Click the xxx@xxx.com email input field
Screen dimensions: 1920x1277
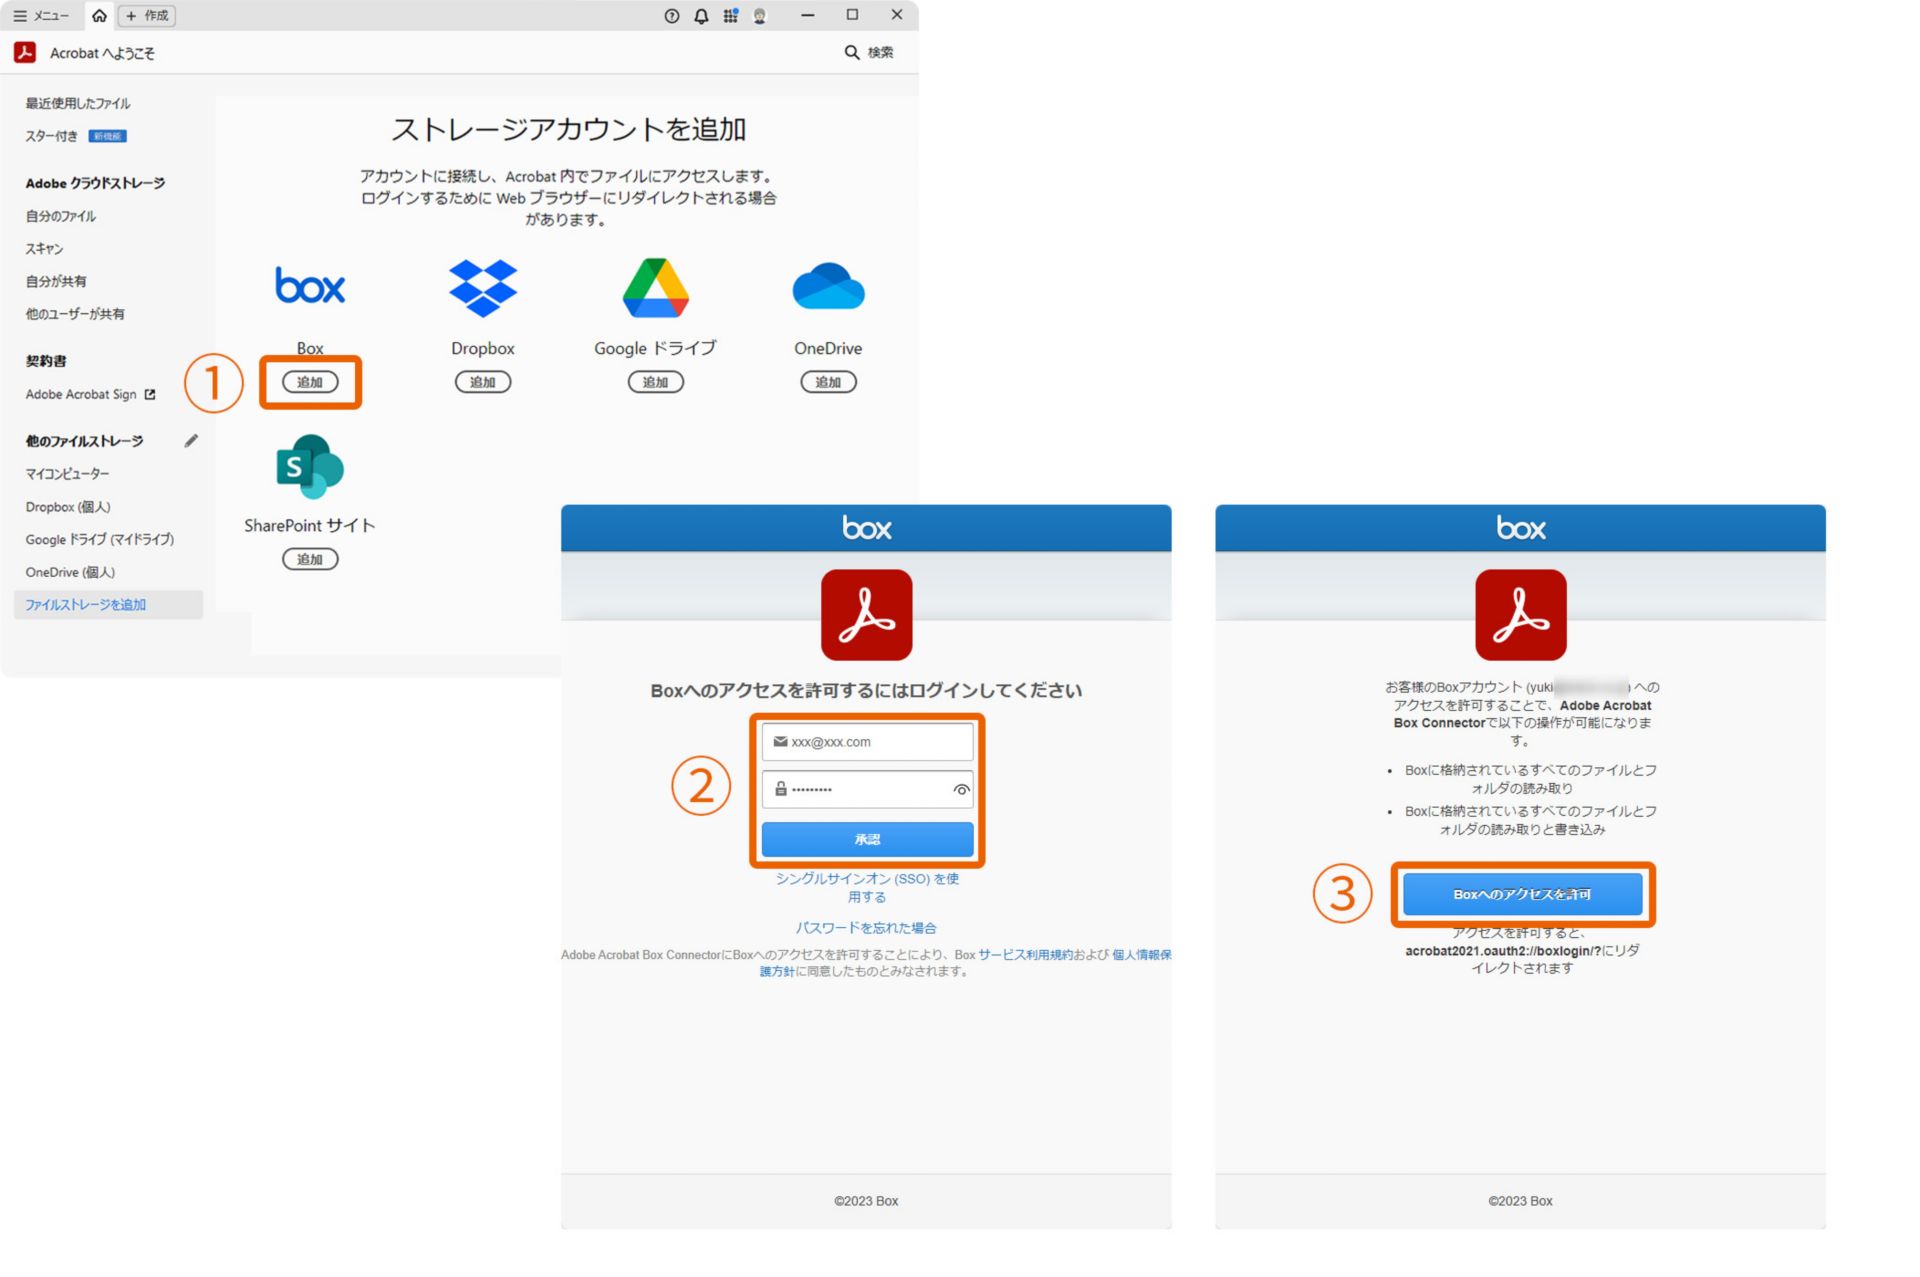point(867,742)
